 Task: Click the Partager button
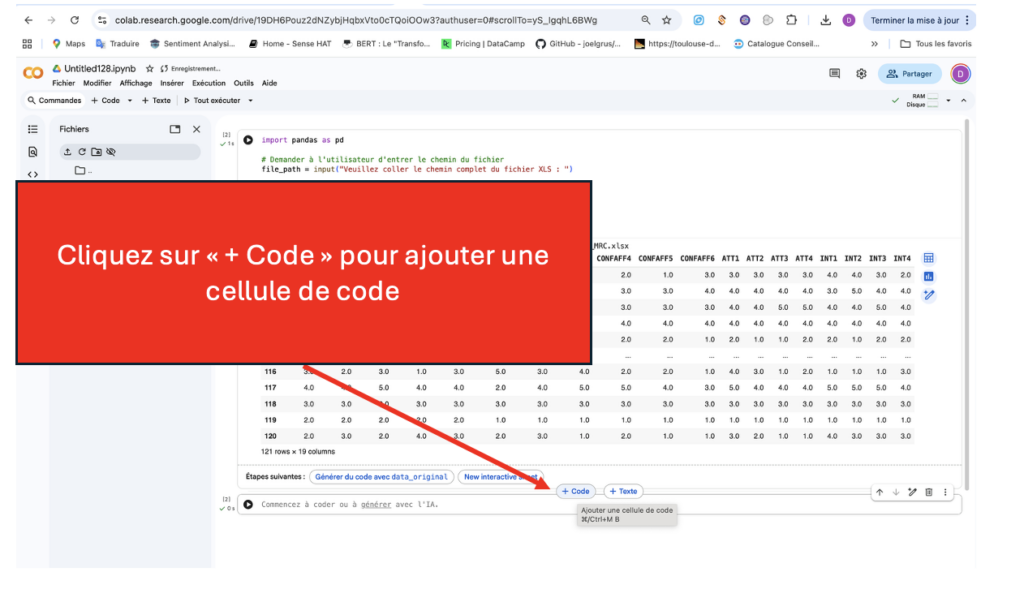[909, 74]
